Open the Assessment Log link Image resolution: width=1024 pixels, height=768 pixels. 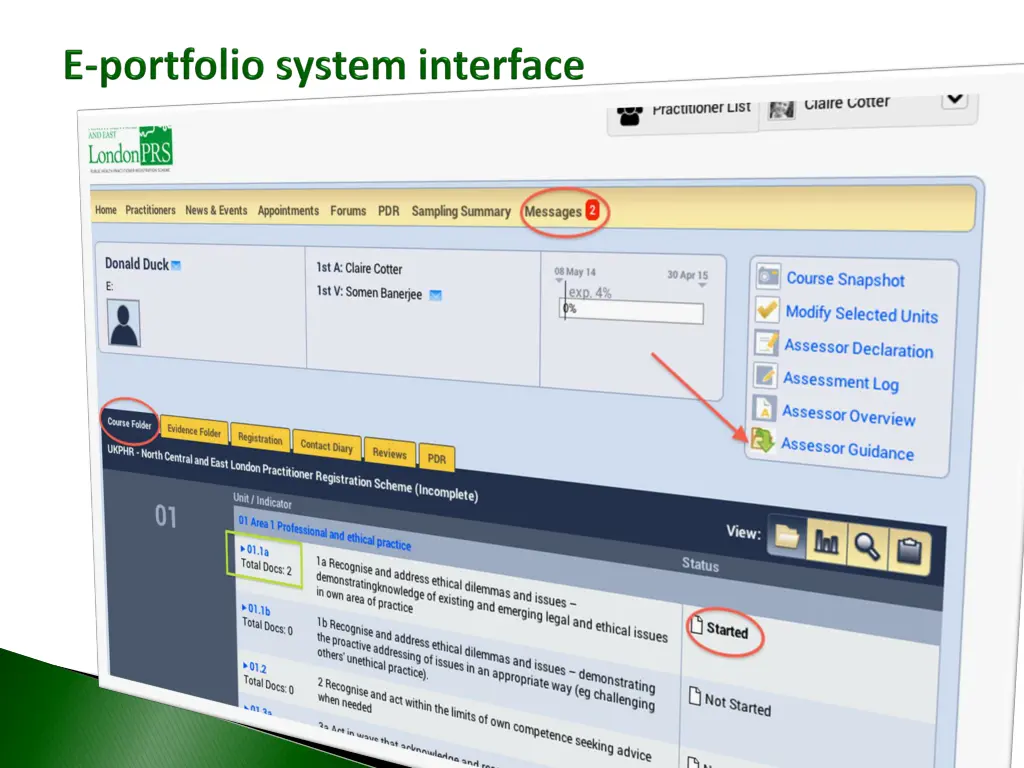point(840,381)
